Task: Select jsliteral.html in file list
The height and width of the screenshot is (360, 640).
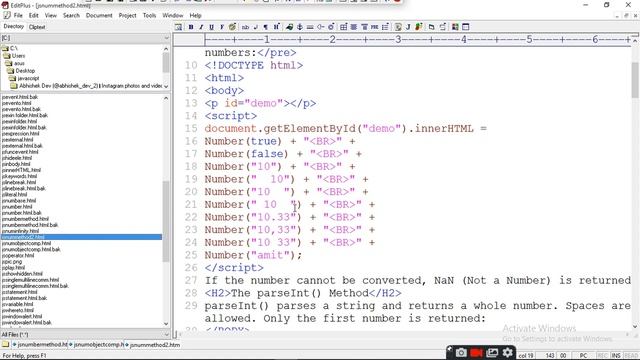Action: tap(15, 195)
